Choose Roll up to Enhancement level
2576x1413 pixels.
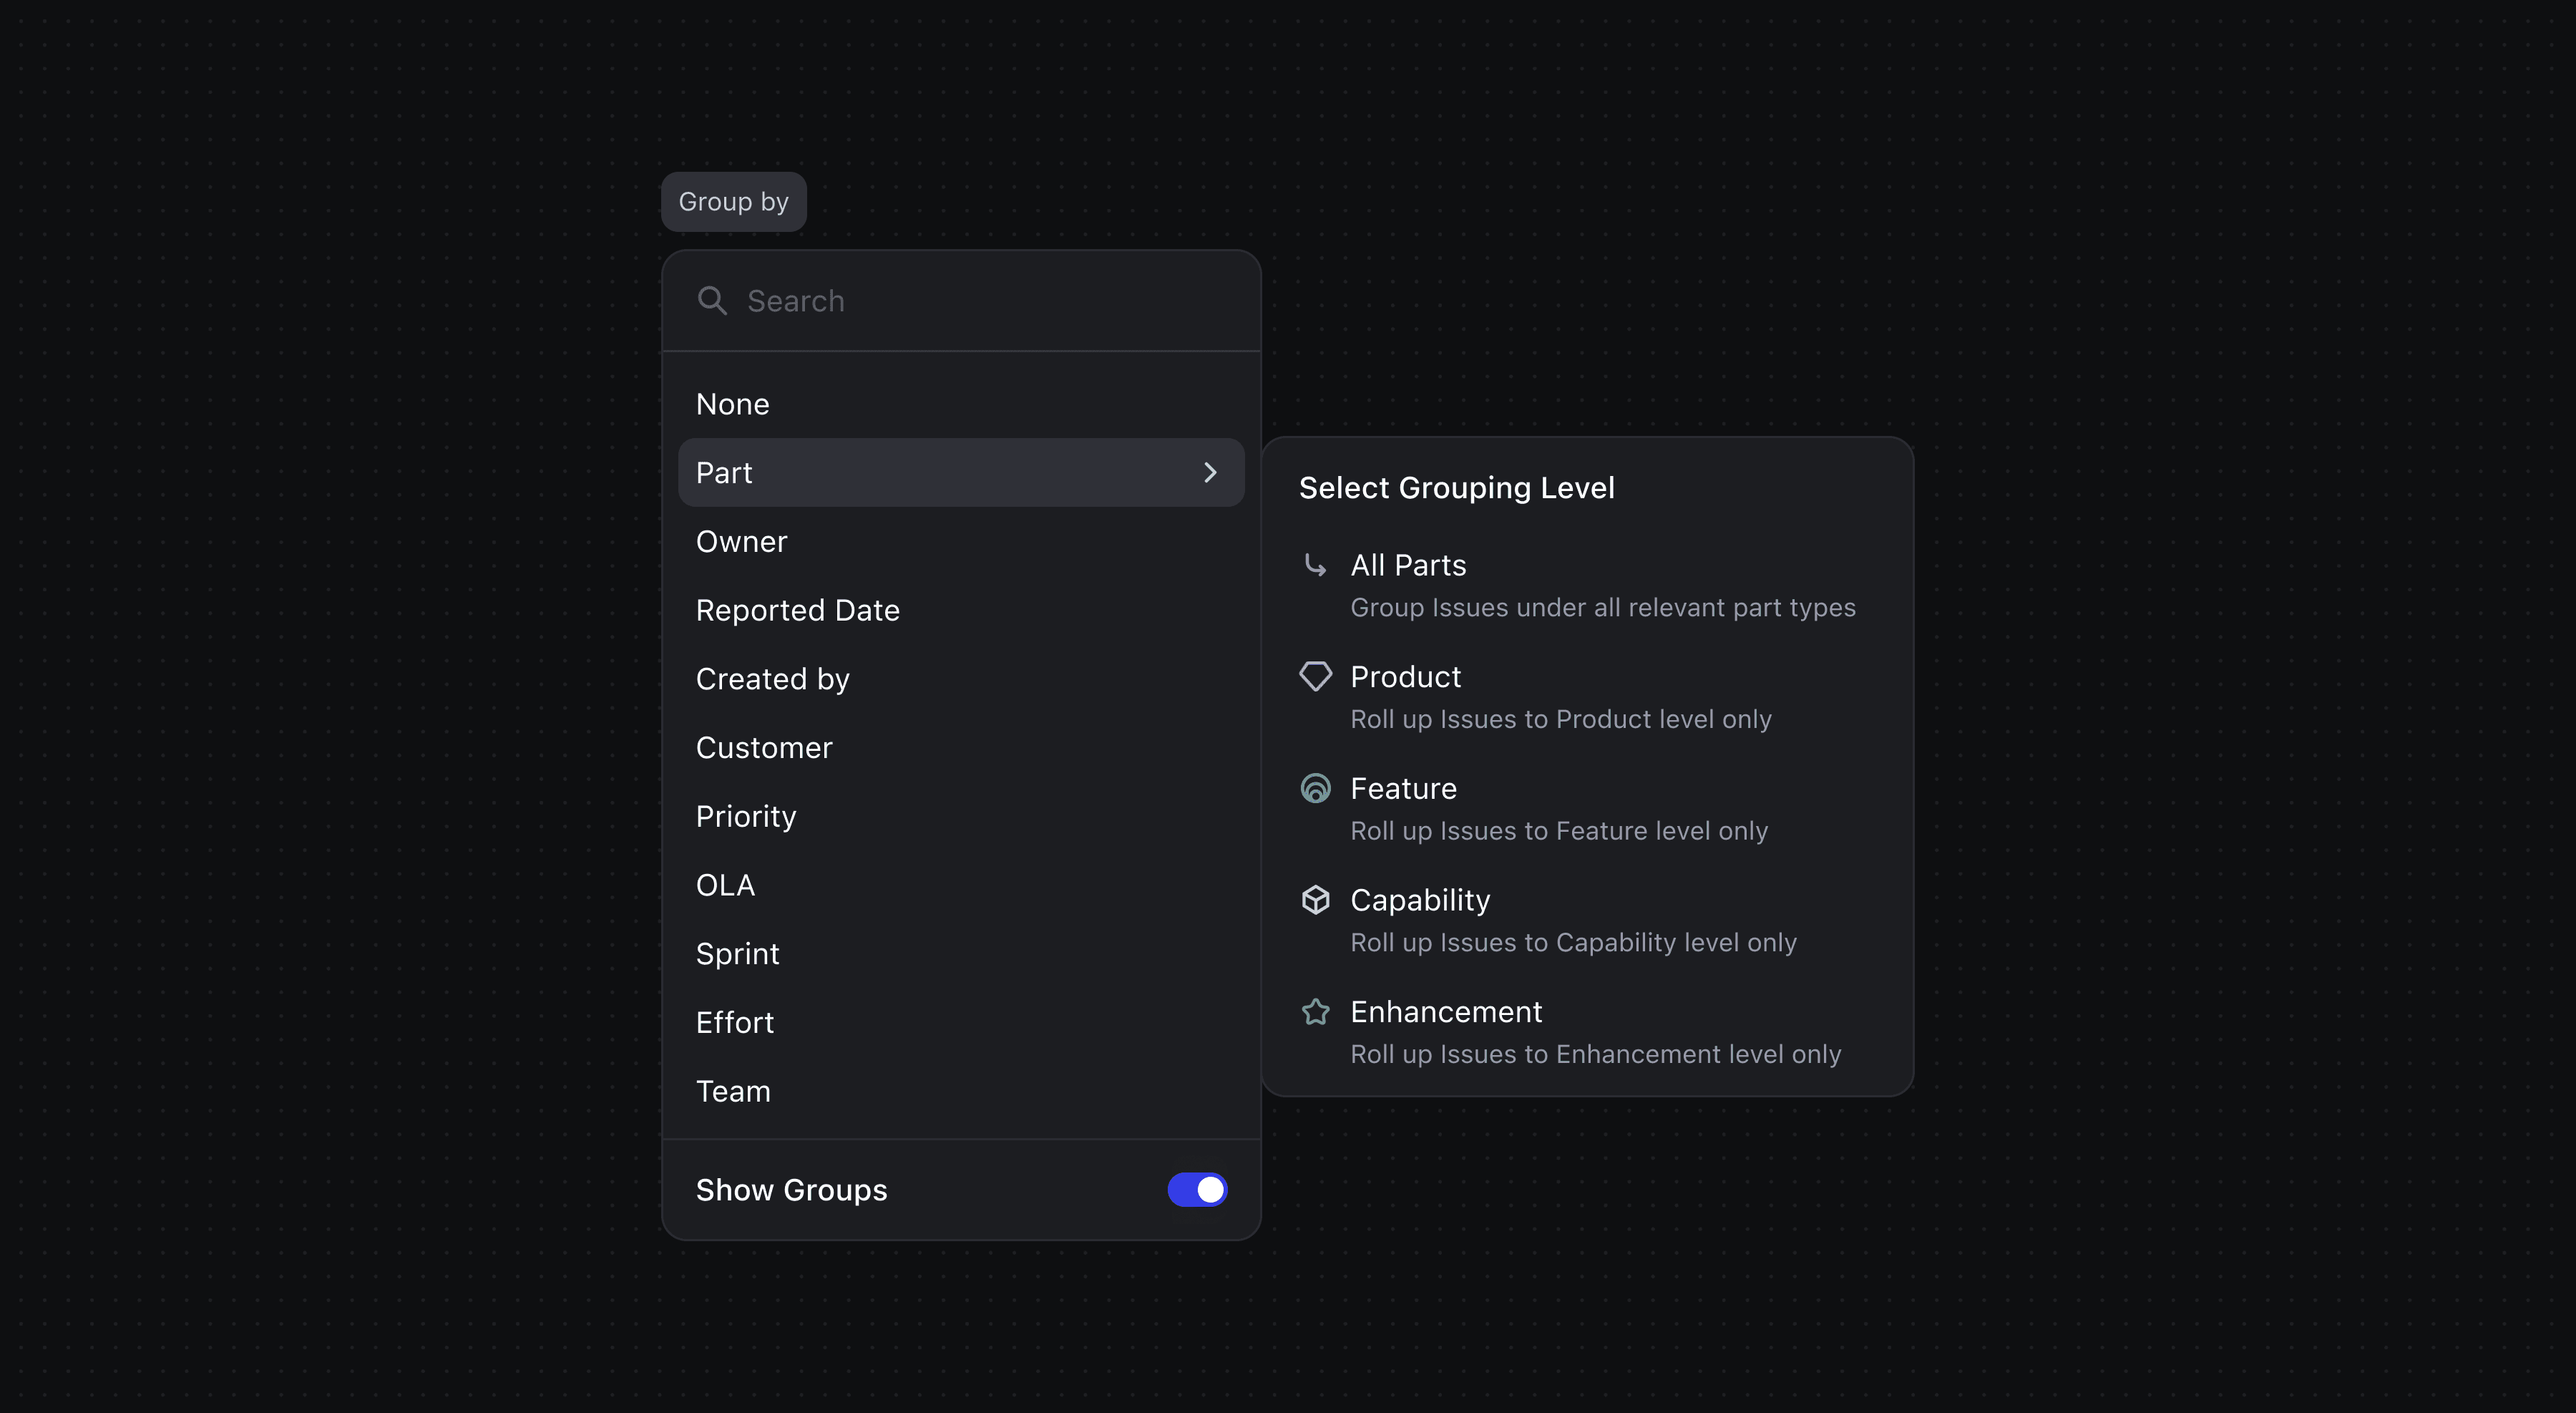[x=1594, y=1054]
